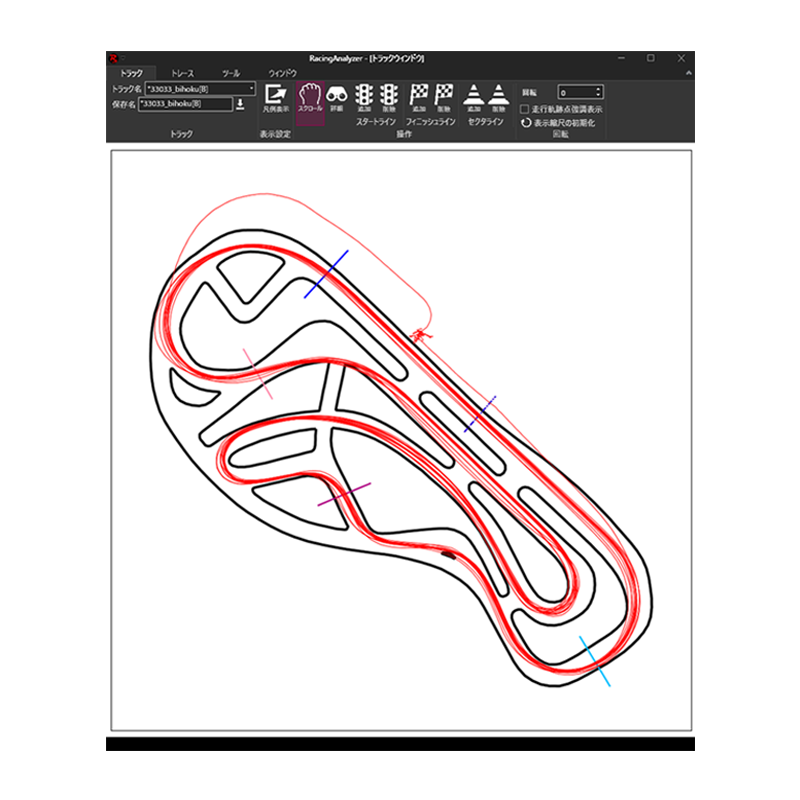Click the add finish line flag icon
This screenshot has width=800, height=800.
click(x=420, y=97)
